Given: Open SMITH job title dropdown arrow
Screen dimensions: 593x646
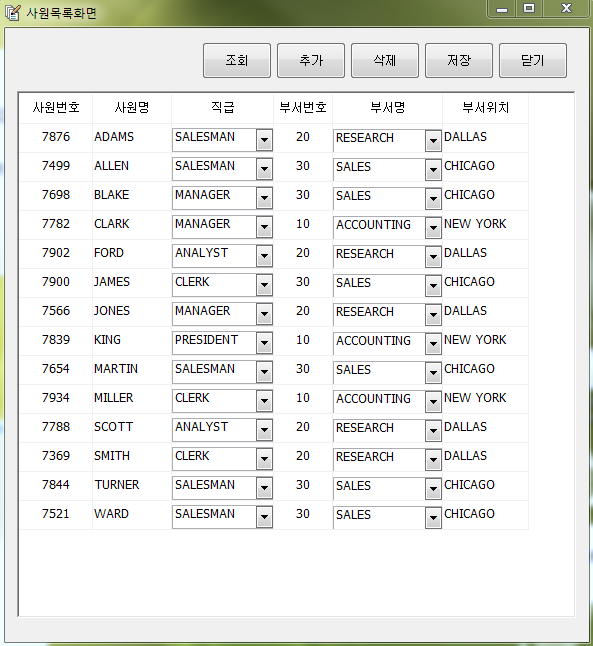Looking at the screenshot, I should click(264, 459).
